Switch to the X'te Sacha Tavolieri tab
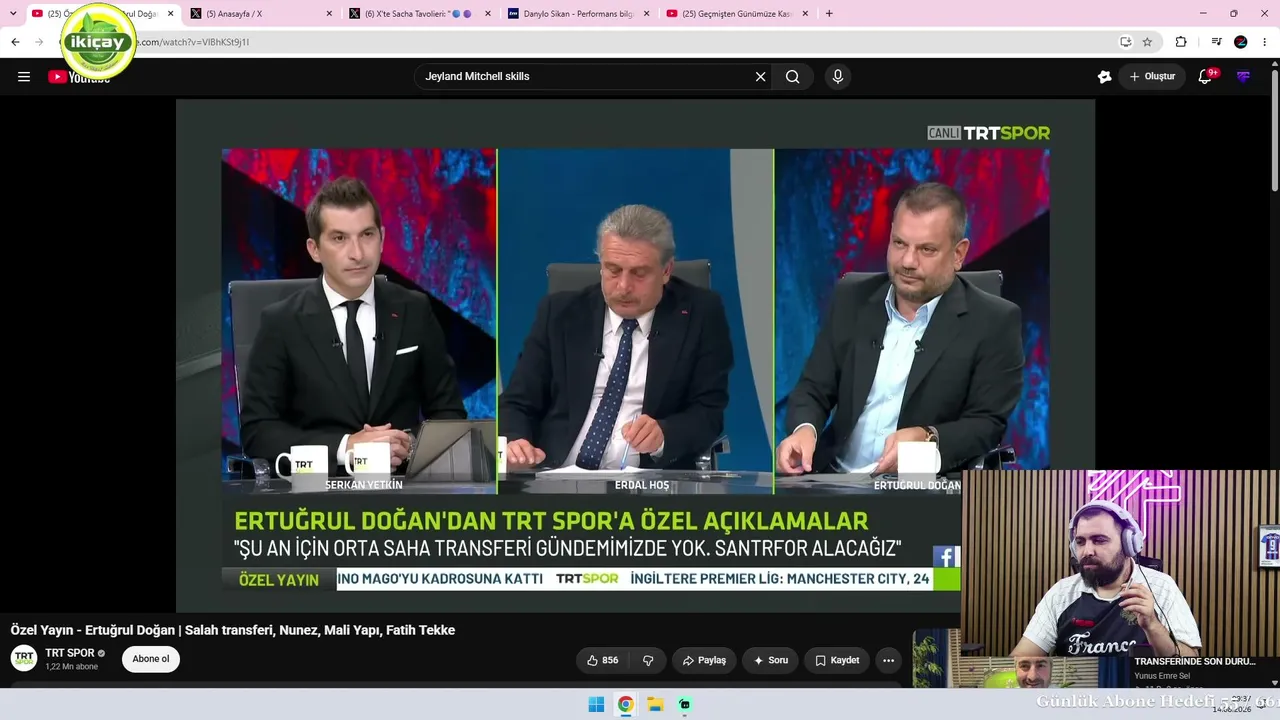The width and height of the screenshot is (1280, 720). point(420,14)
